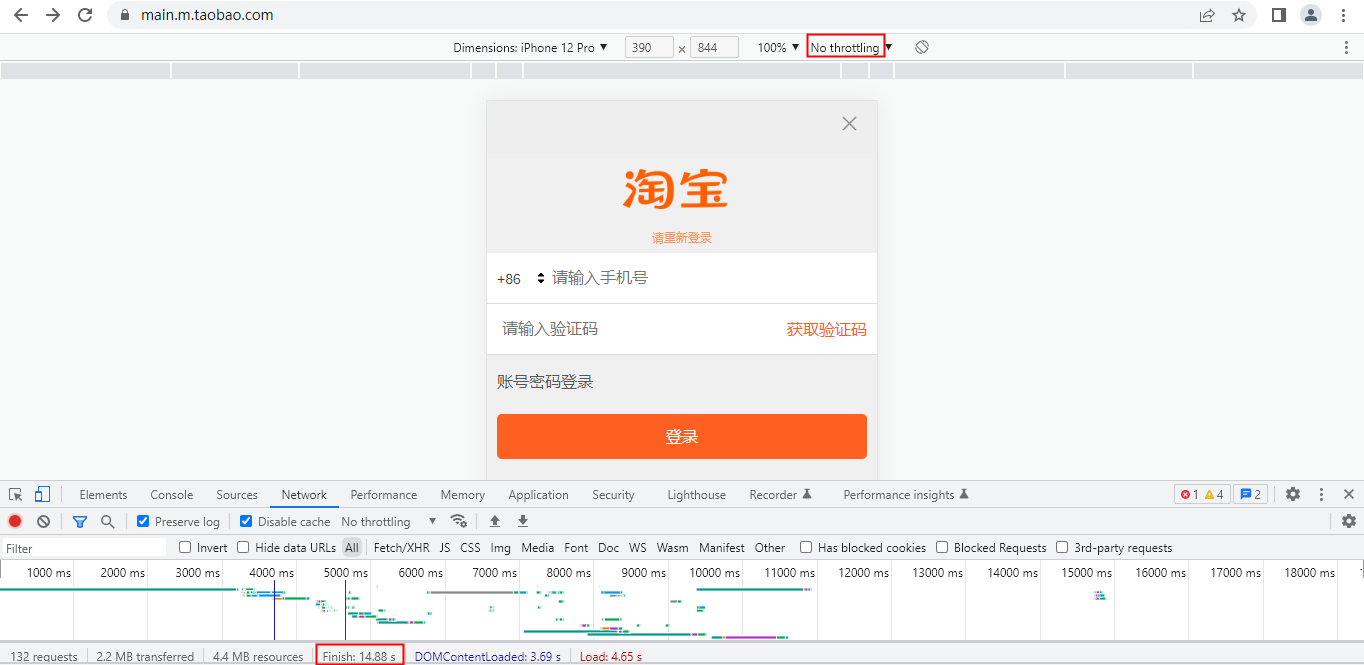Screen dimensions: 1364x665
Task: Go forward in browser history
Action: 53,15
